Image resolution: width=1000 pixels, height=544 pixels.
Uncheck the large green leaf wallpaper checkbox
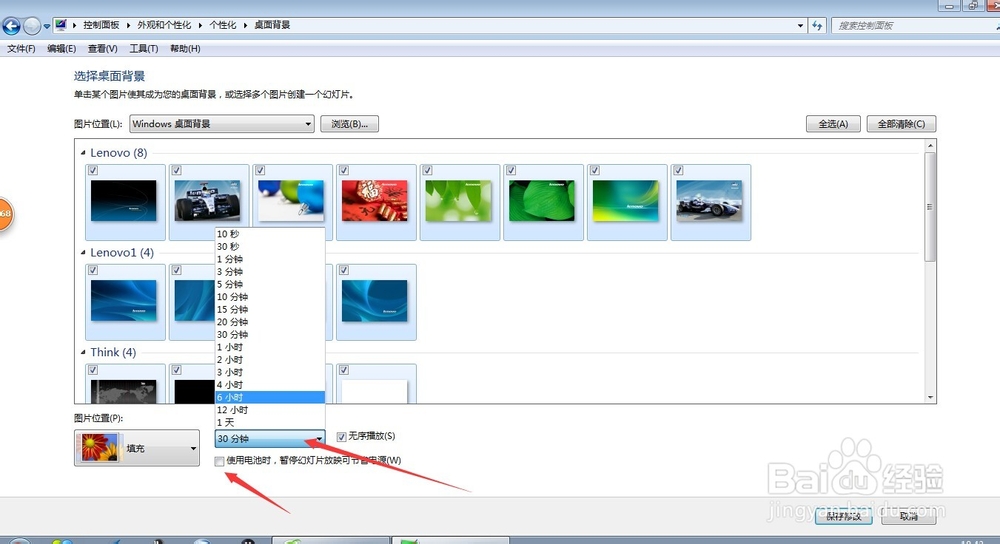pos(511,170)
